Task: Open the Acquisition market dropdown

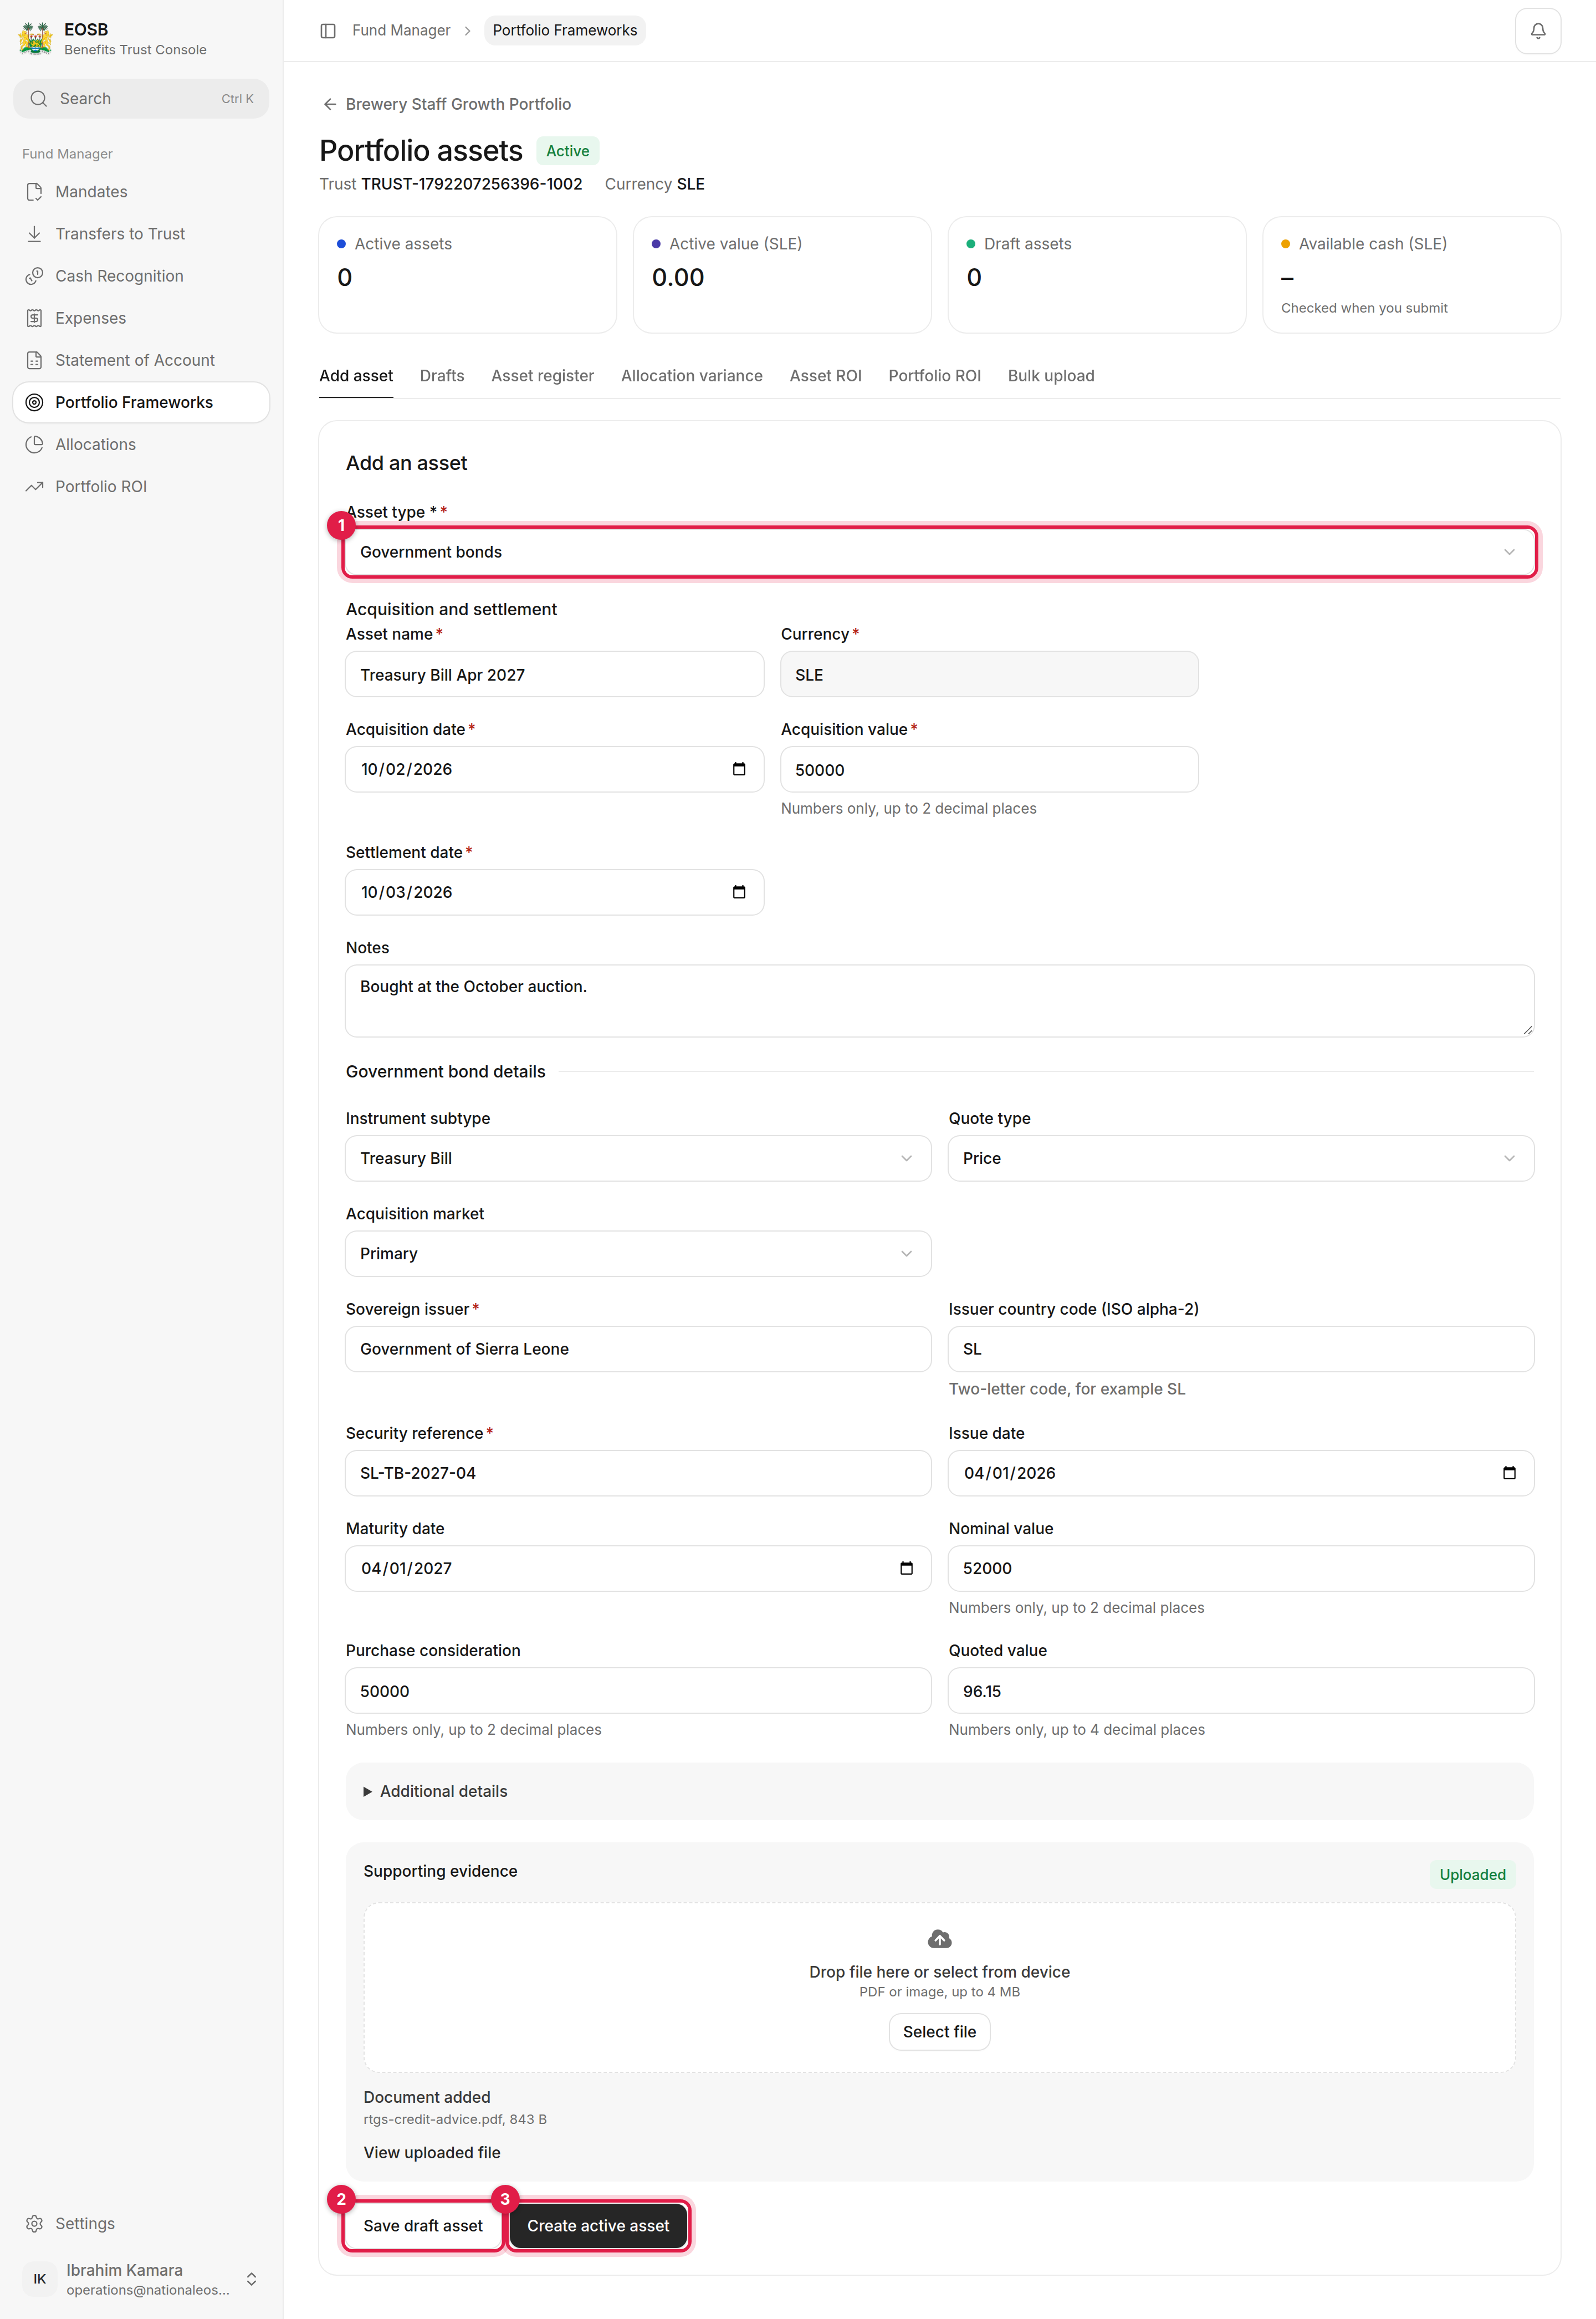Action: 638,1253
